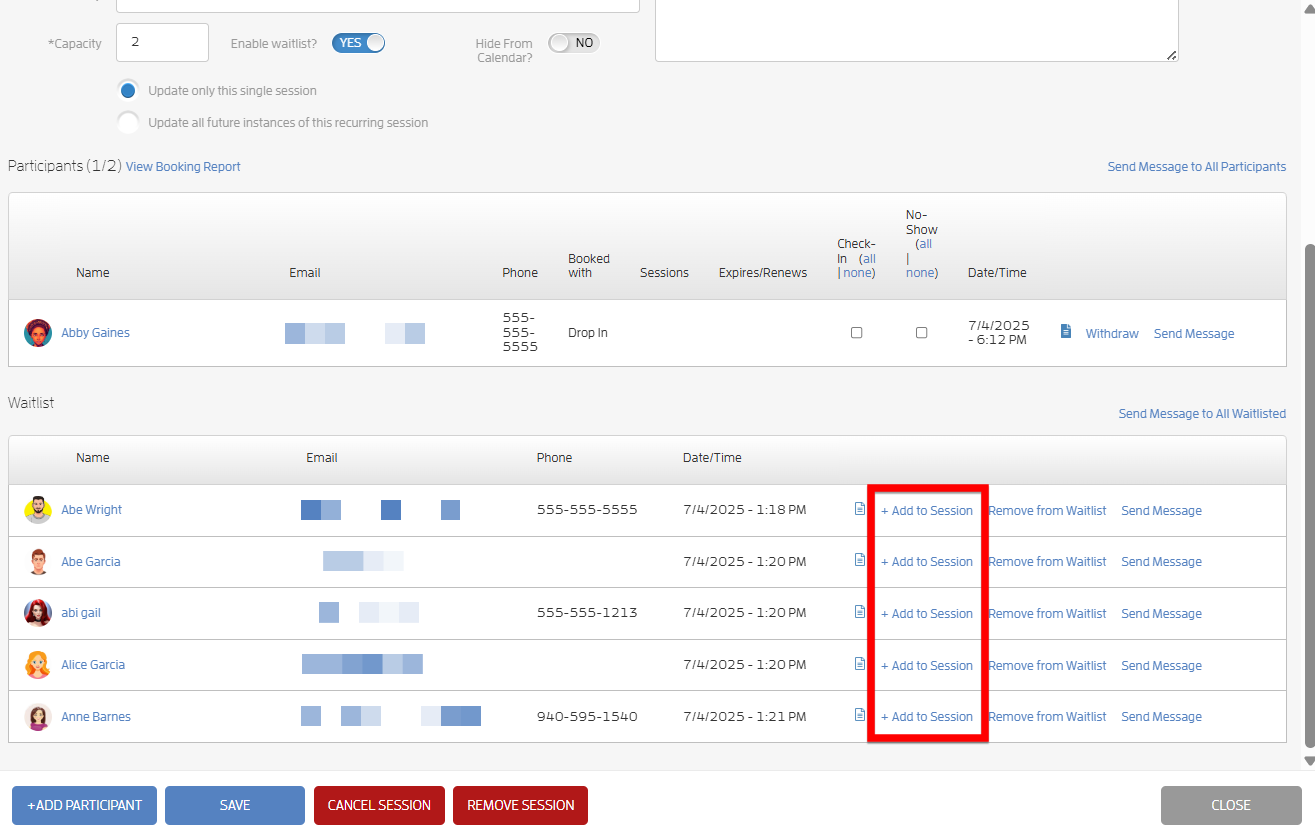Open the note icon in Alice Garcia row

tap(860, 664)
